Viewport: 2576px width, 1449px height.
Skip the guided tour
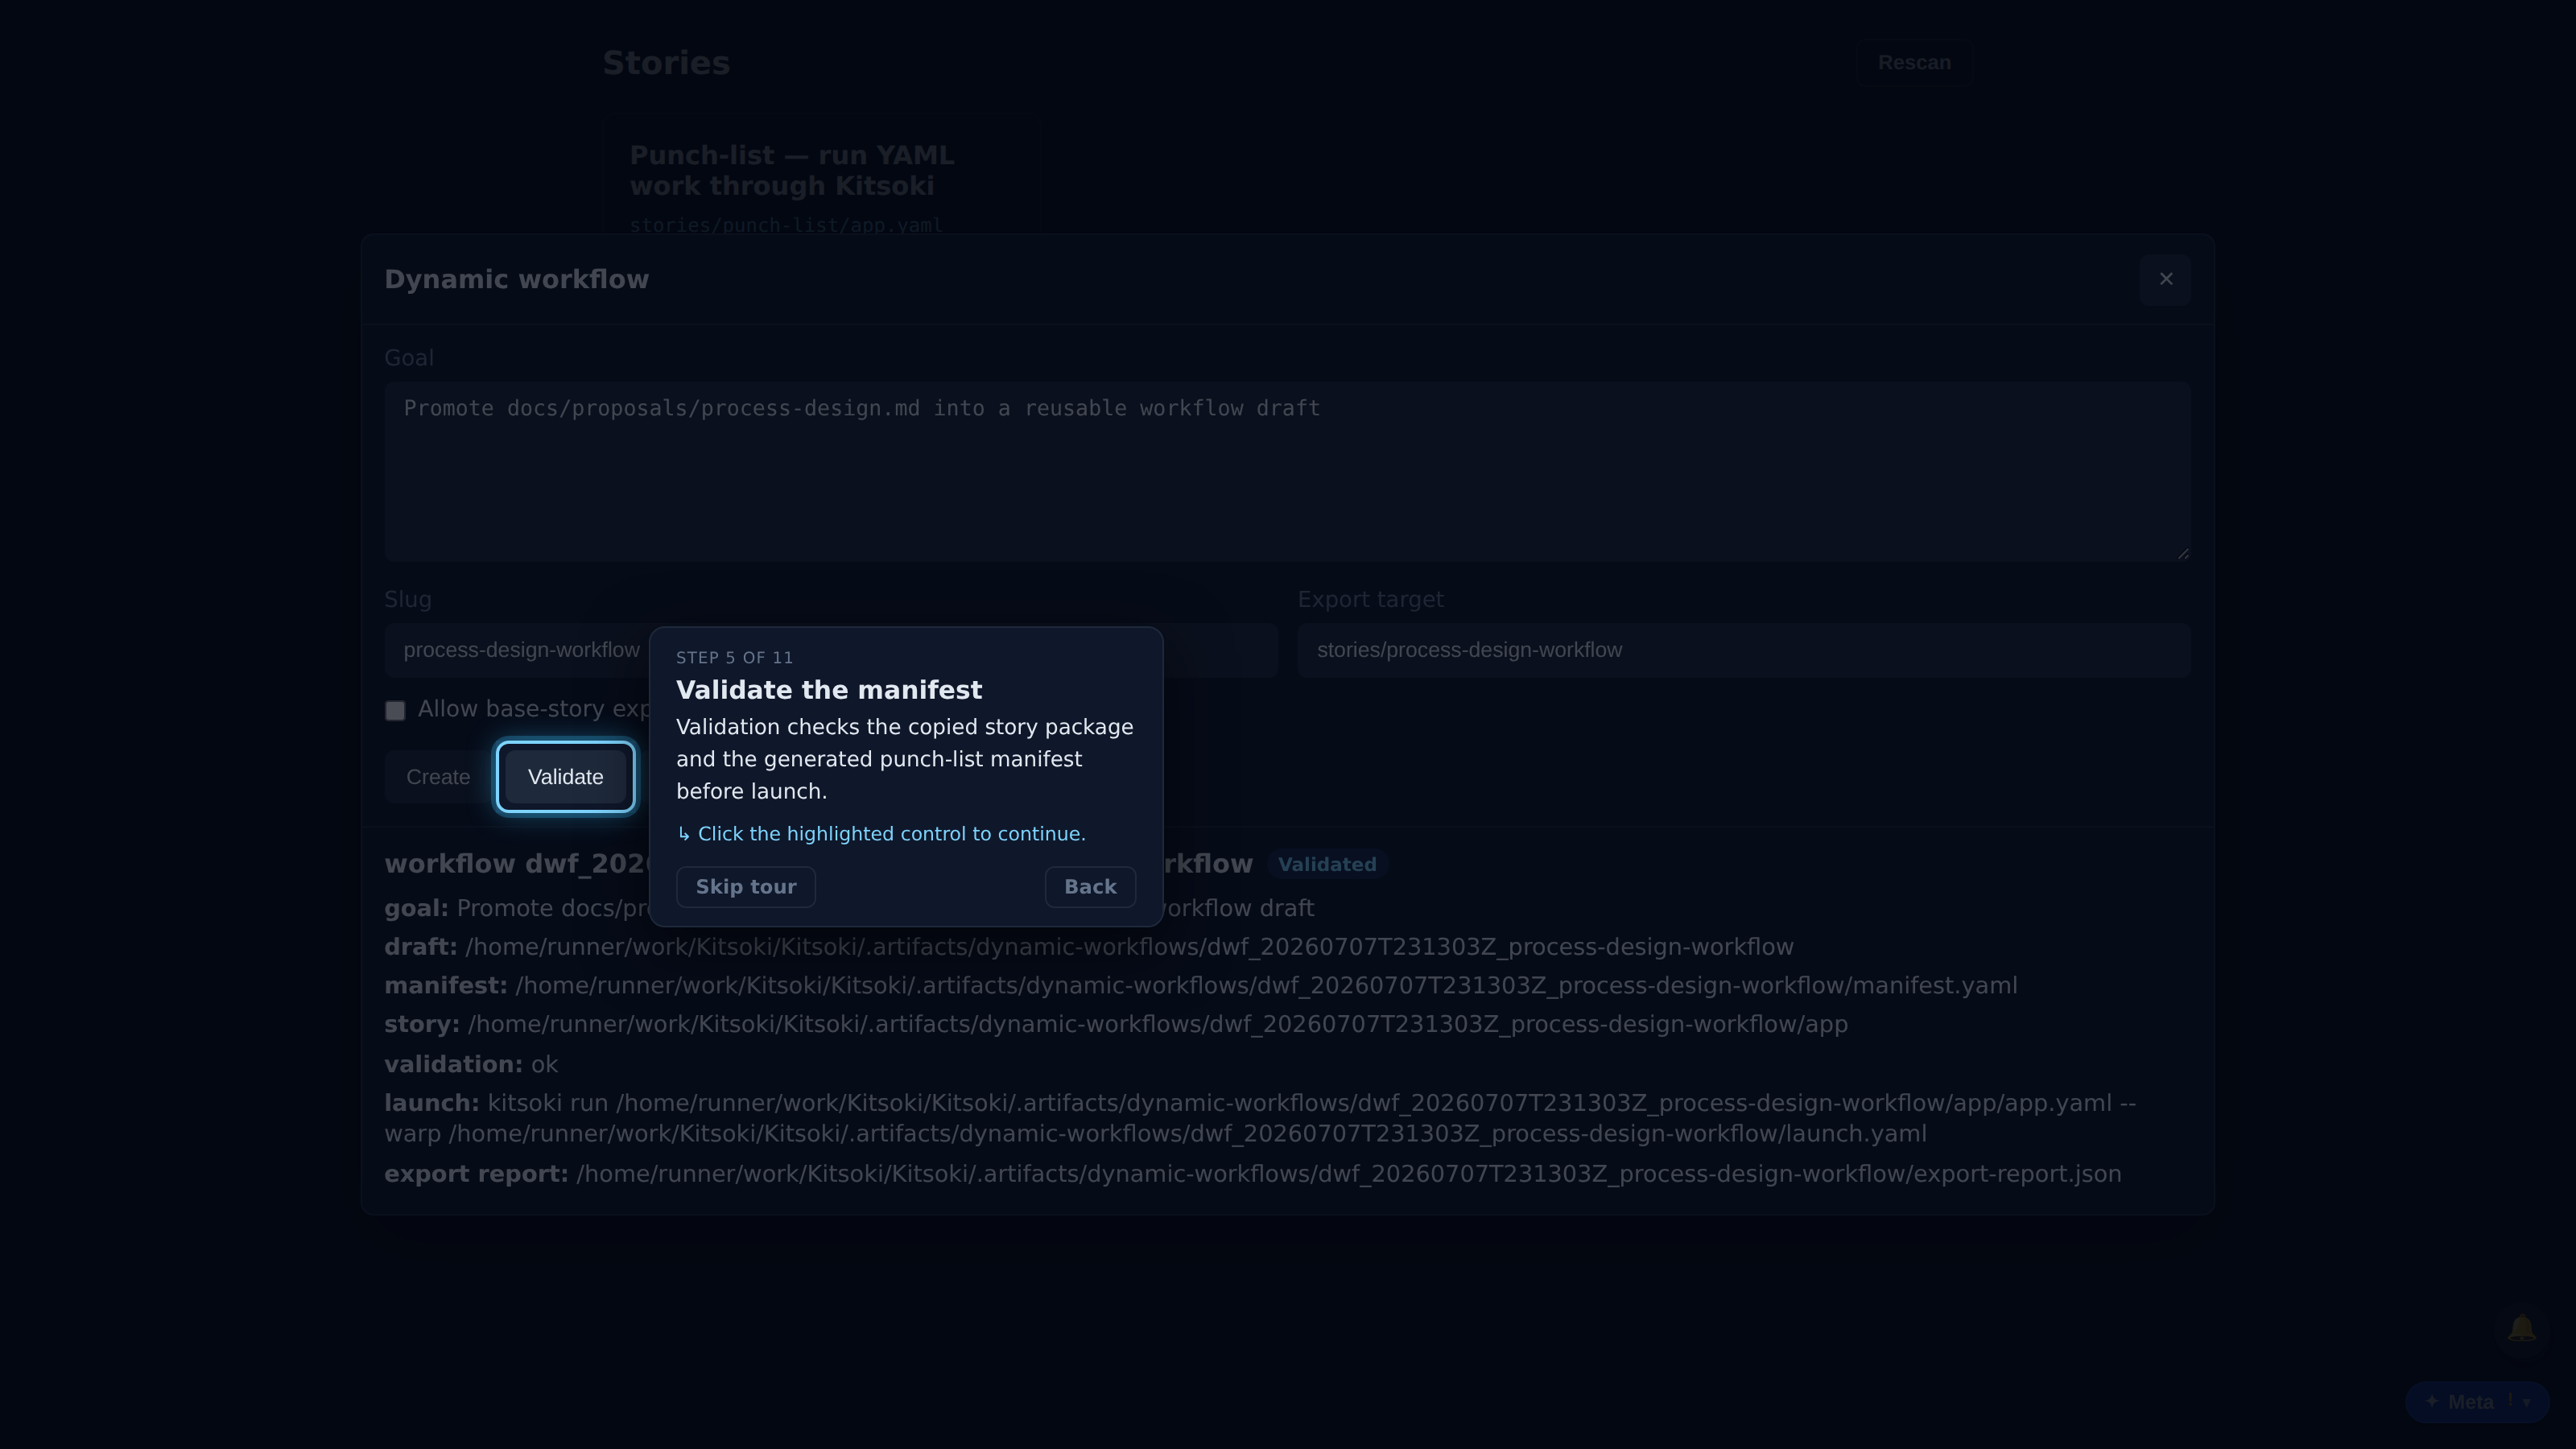(x=746, y=887)
